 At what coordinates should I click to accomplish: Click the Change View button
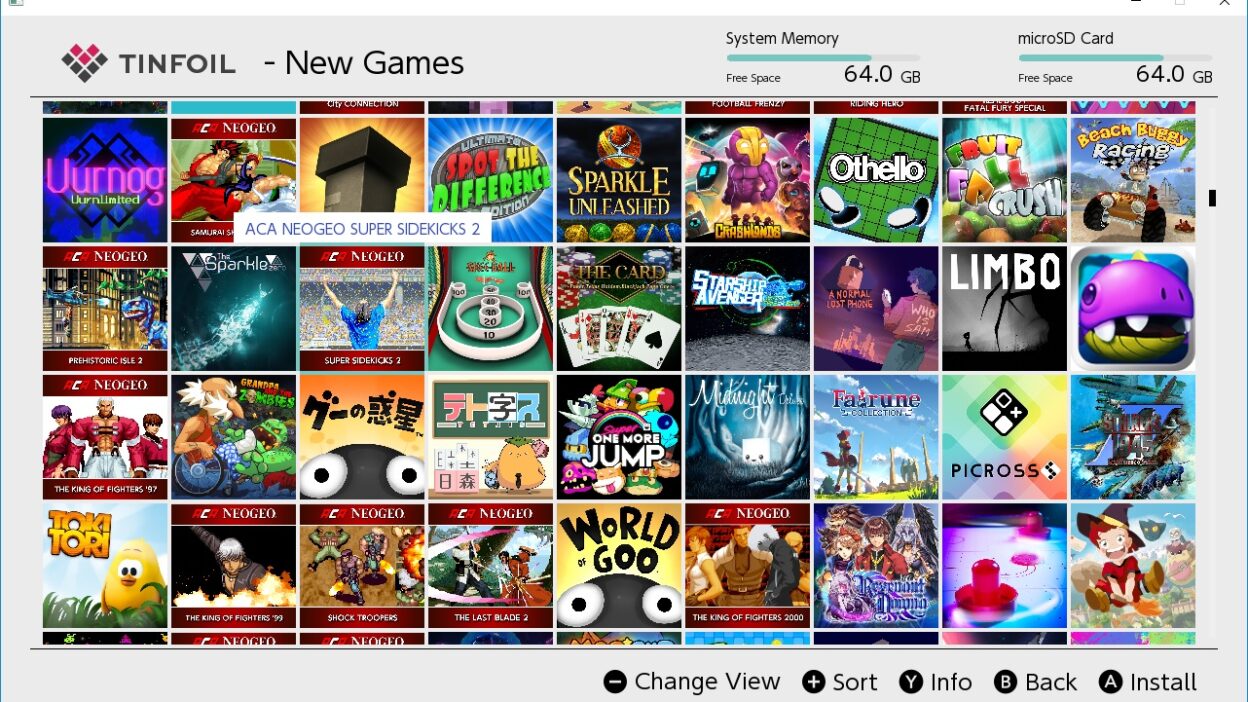(x=692, y=682)
